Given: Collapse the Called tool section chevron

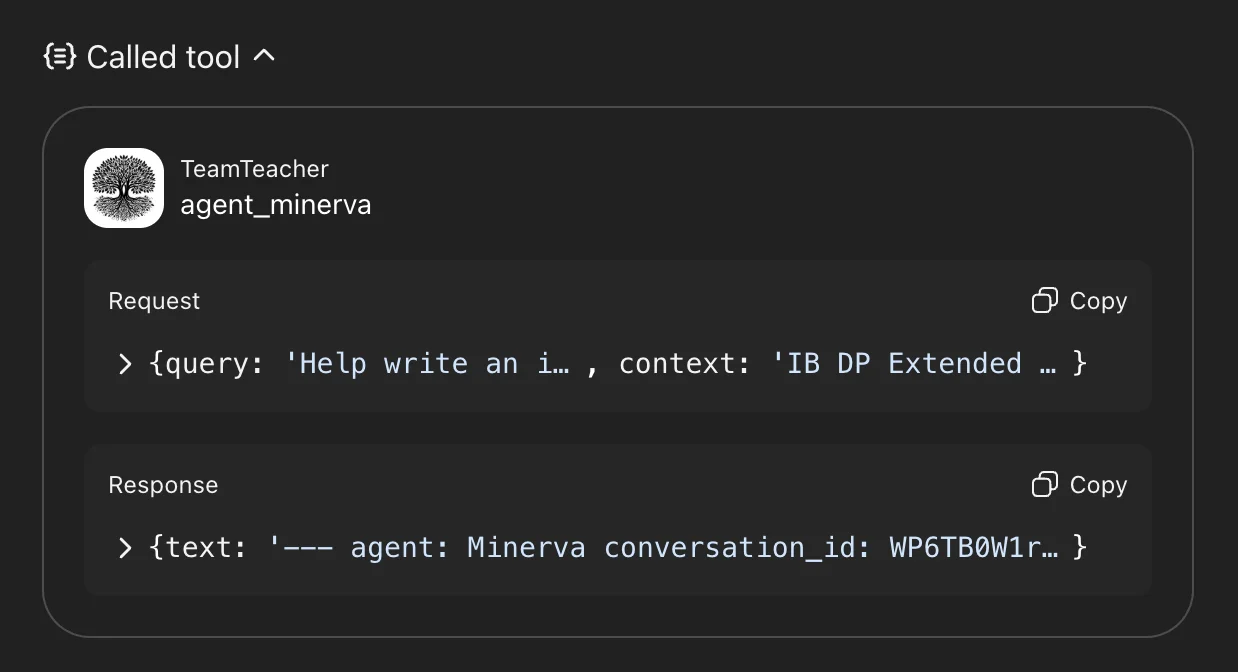Looking at the screenshot, I should [264, 56].
